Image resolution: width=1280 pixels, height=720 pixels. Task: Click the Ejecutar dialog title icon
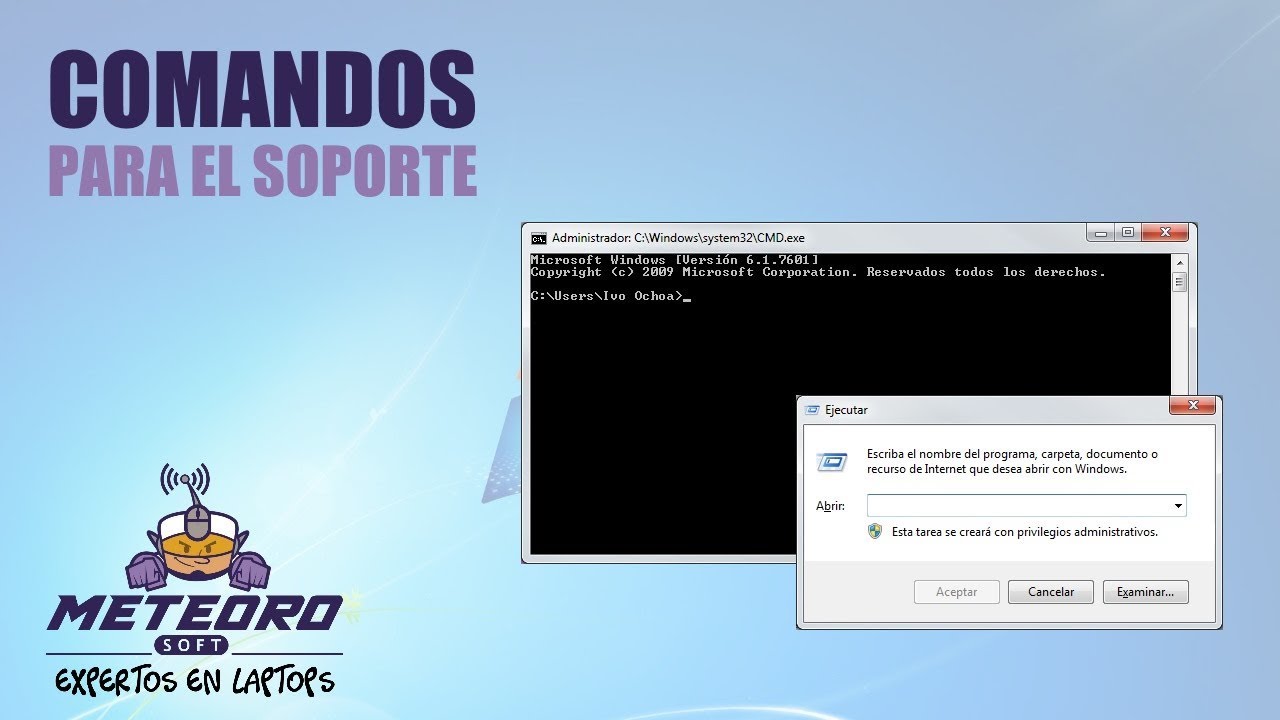(x=813, y=410)
